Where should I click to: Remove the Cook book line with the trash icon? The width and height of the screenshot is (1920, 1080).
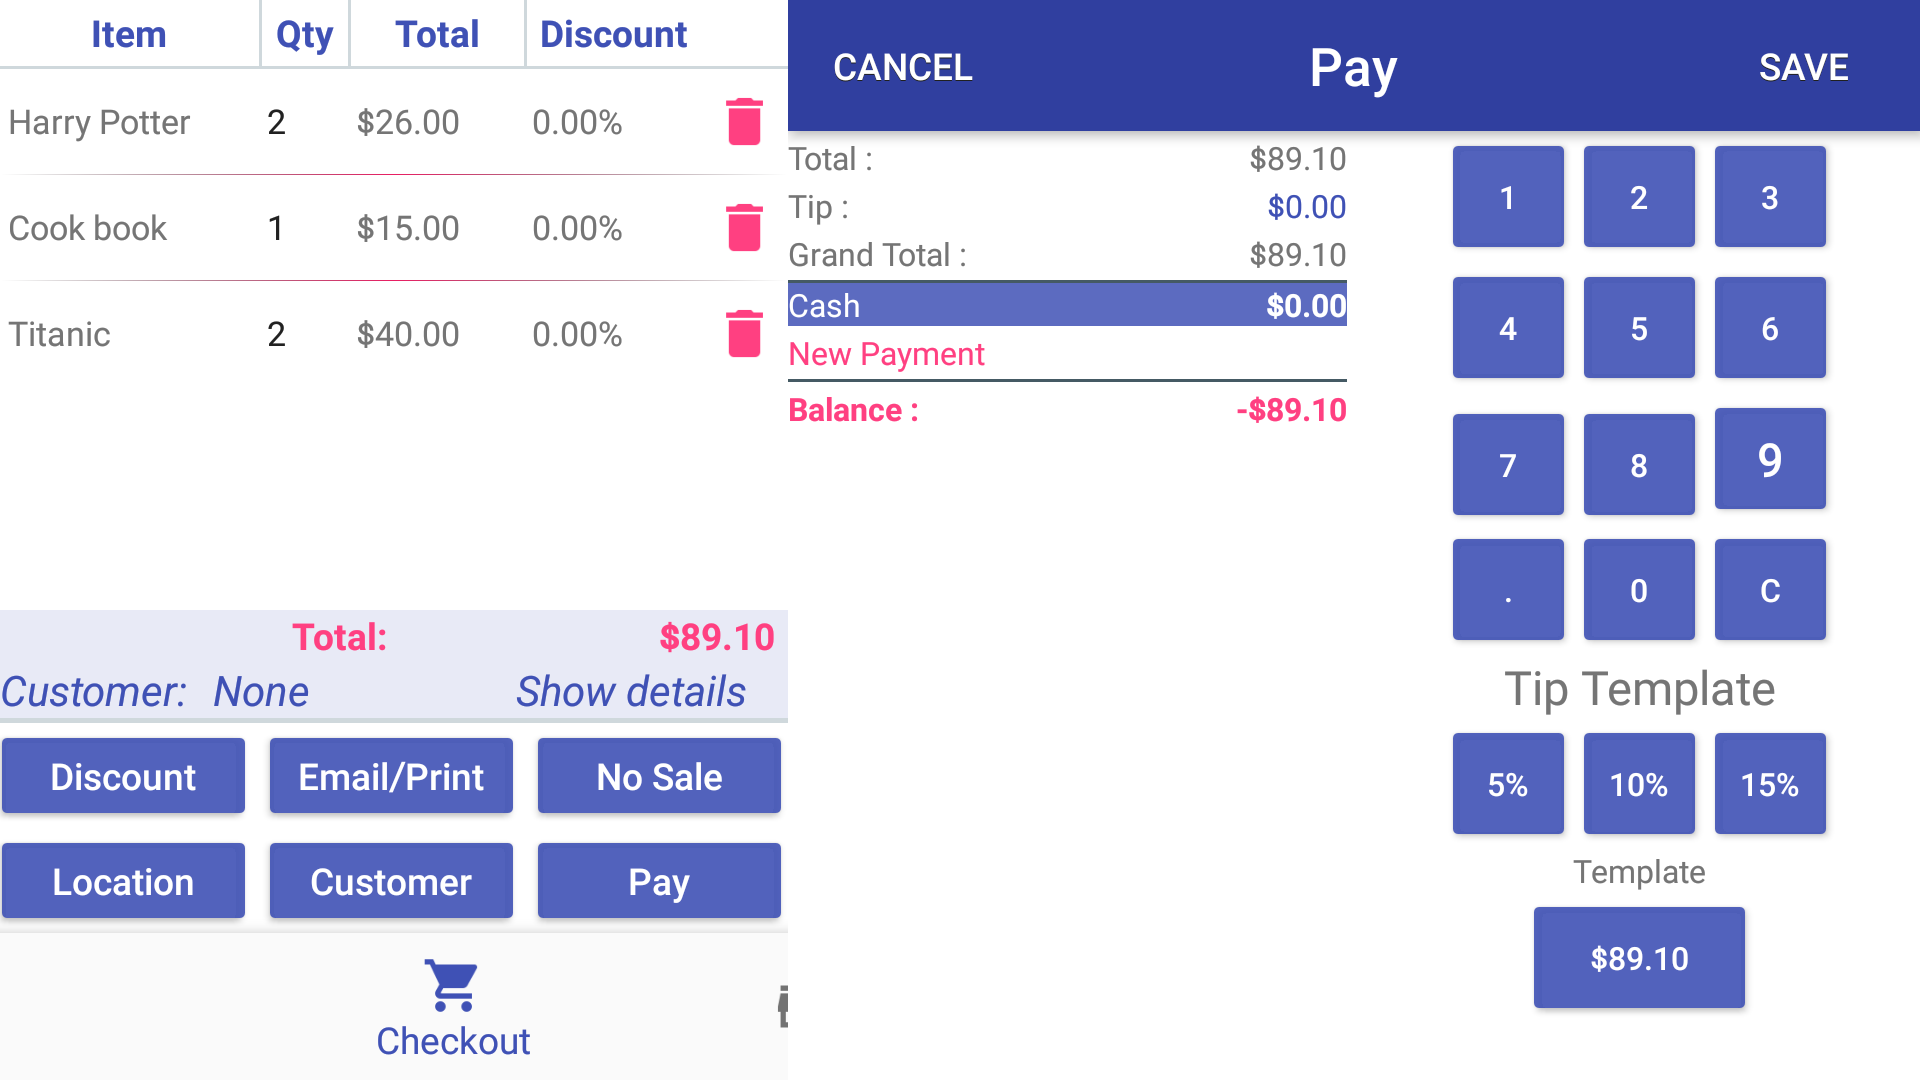tap(744, 228)
